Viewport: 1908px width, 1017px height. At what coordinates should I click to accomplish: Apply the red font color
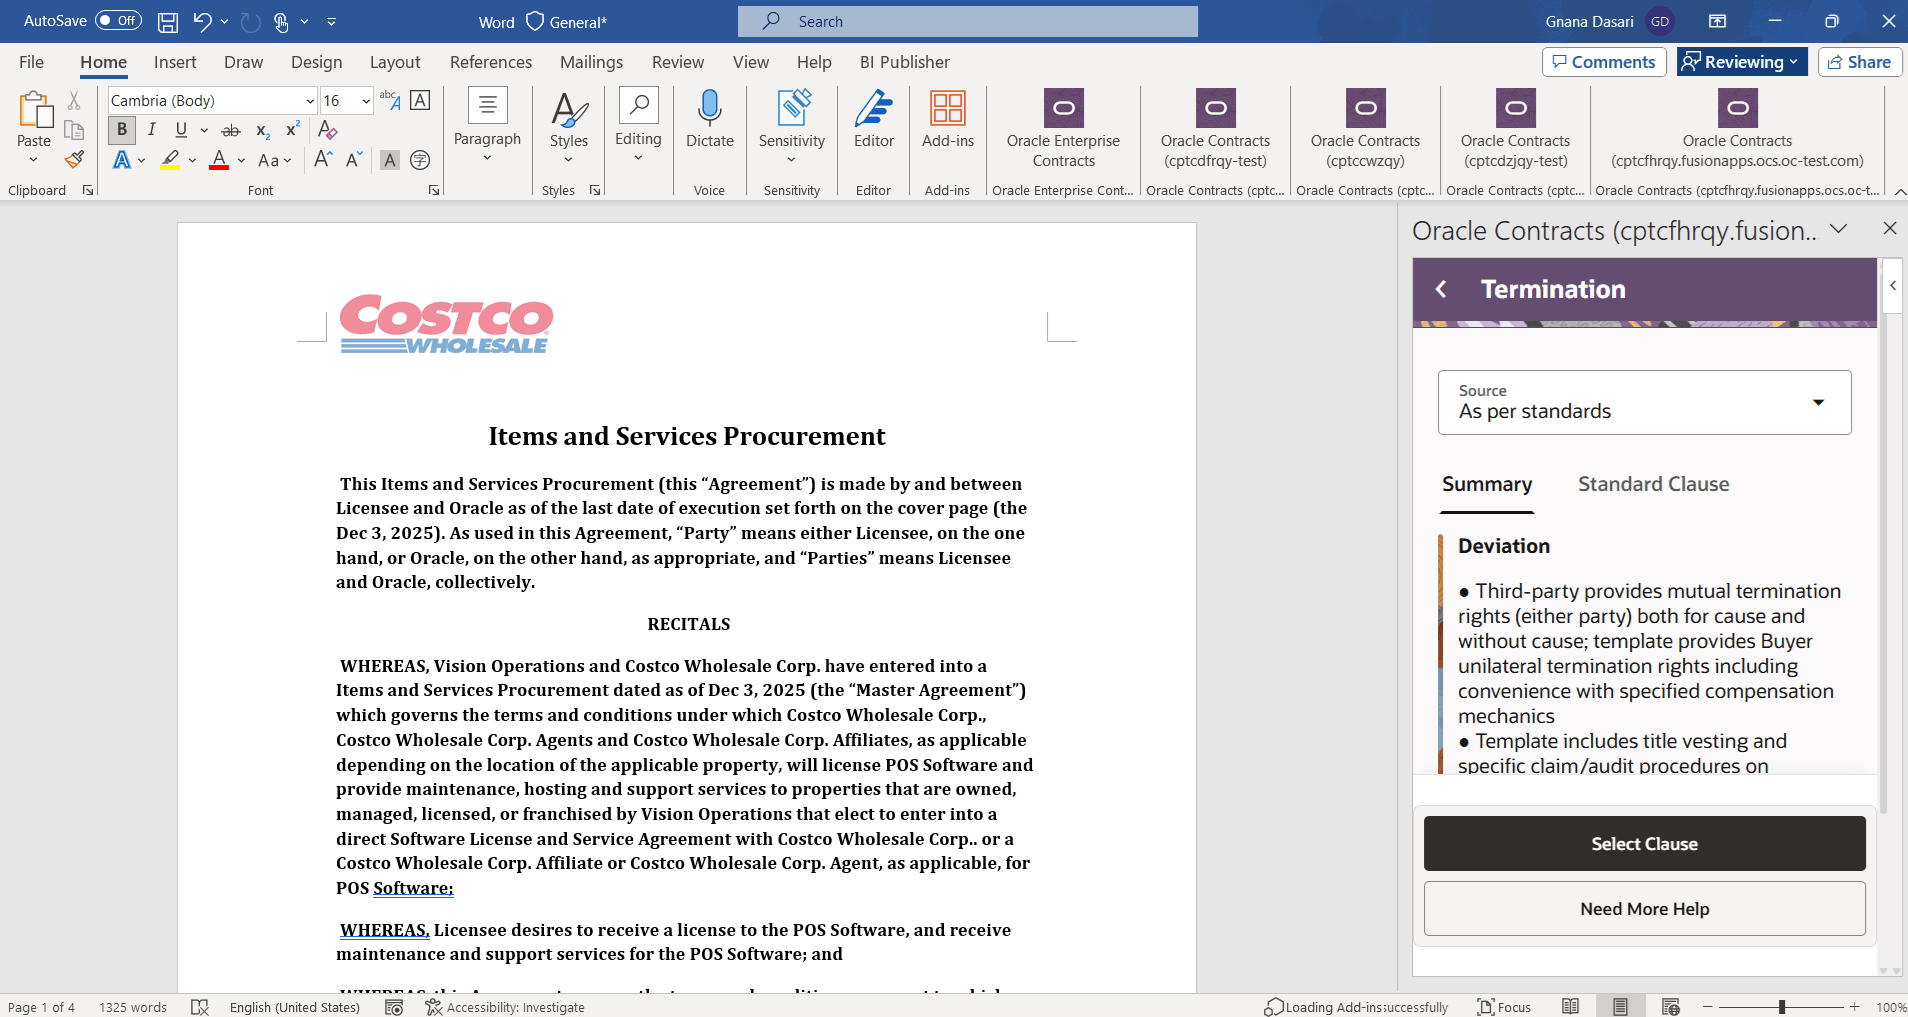pyautogui.click(x=219, y=159)
